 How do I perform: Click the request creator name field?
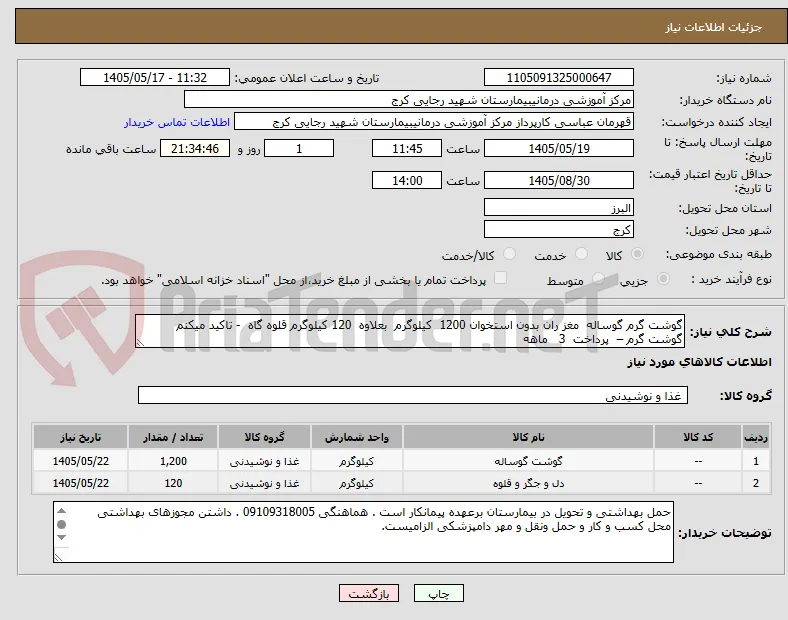click(434, 122)
